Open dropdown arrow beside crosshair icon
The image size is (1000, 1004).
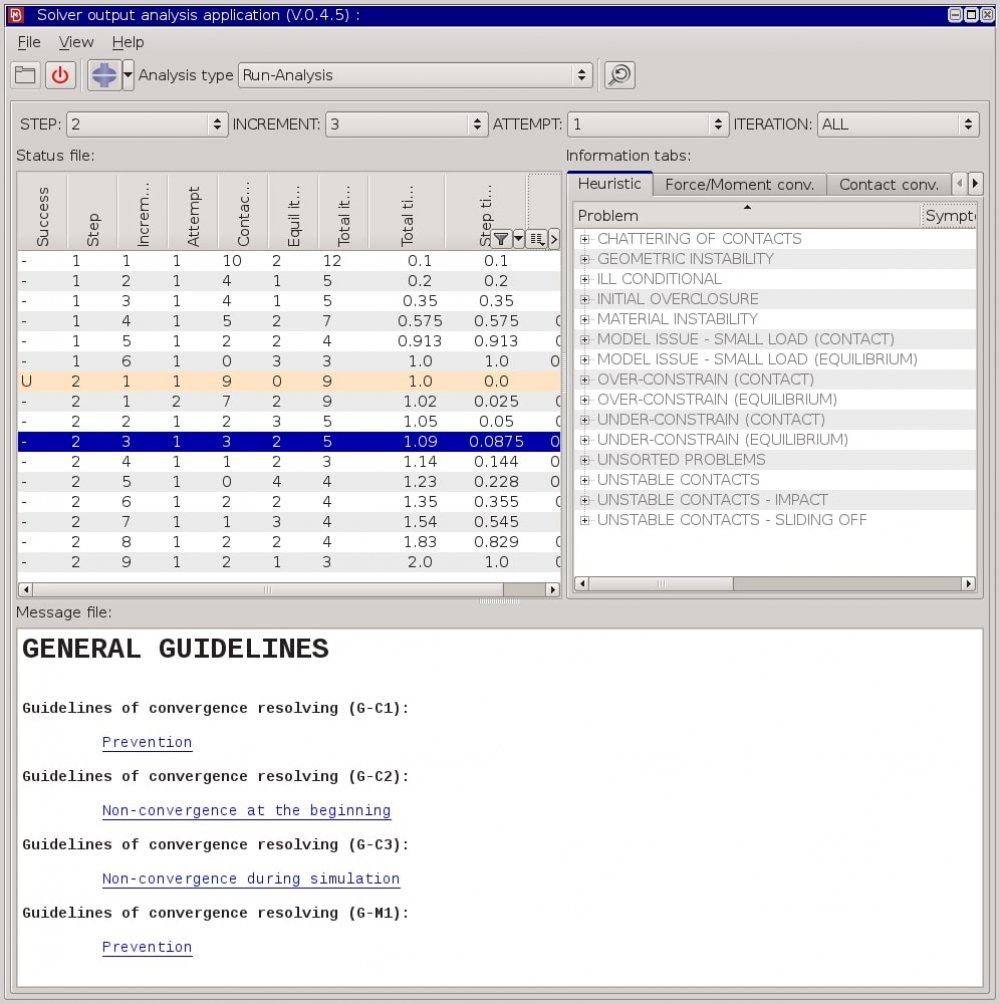click(128, 75)
